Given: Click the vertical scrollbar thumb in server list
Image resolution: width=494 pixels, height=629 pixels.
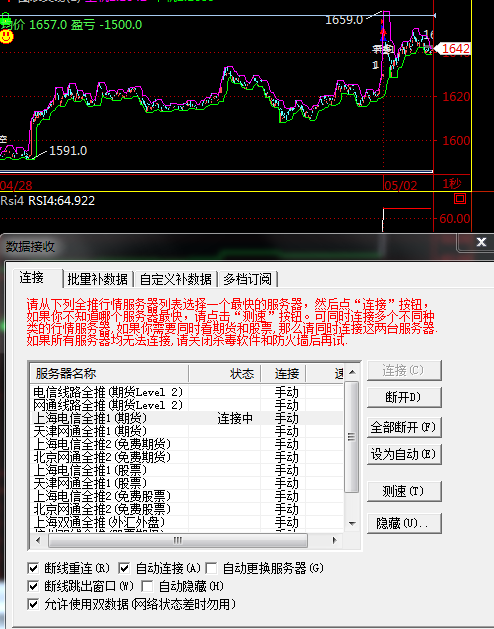Looking at the screenshot, I should pos(352,437).
